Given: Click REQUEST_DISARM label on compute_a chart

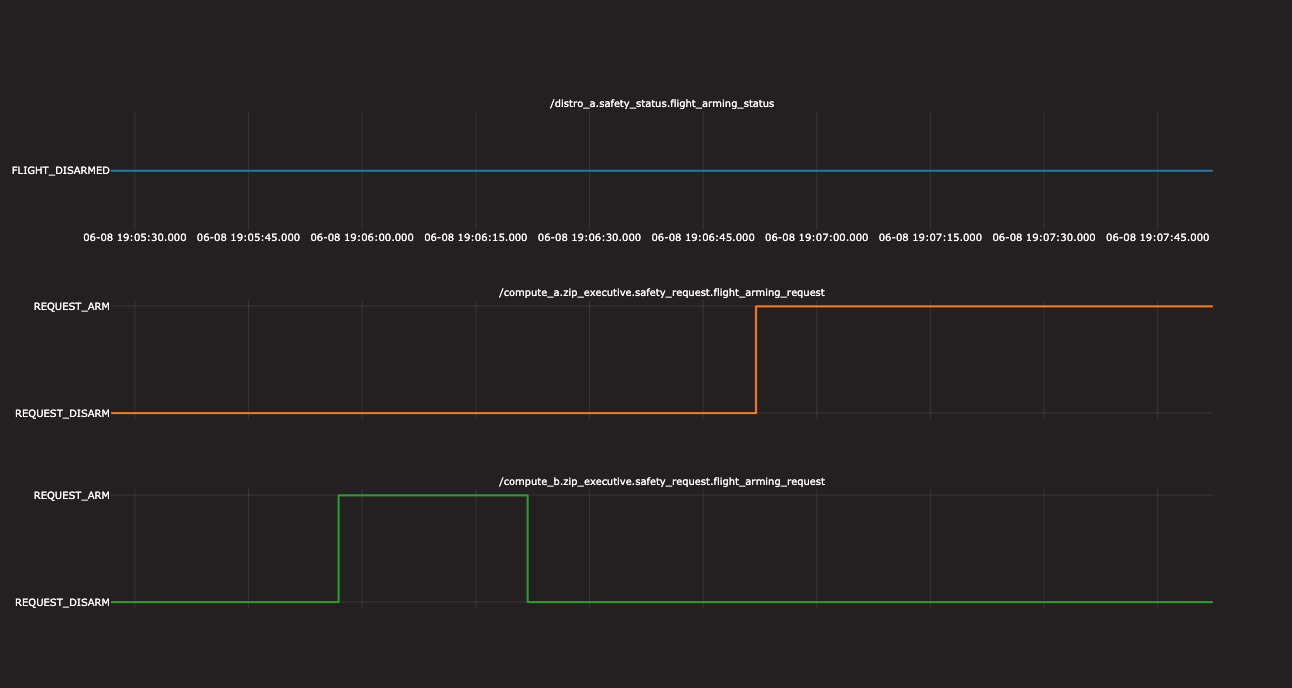Looking at the screenshot, I should pyautogui.click(x=62, y=413).
